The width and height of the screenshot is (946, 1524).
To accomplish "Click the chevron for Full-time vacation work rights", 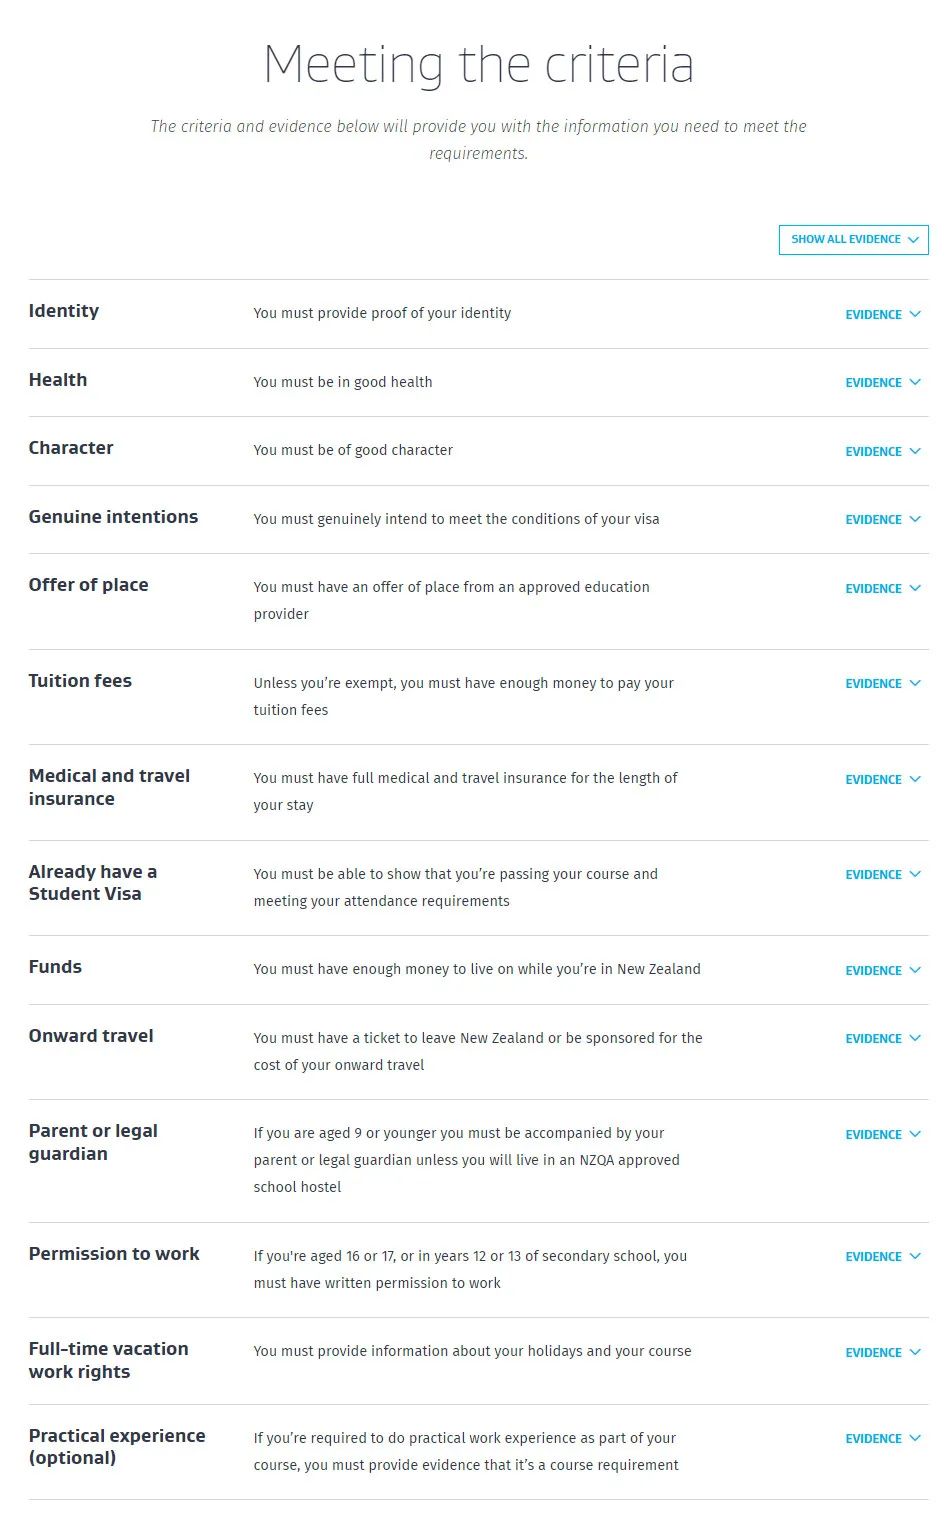I will pyautogui.click(x=914, y=1352).
